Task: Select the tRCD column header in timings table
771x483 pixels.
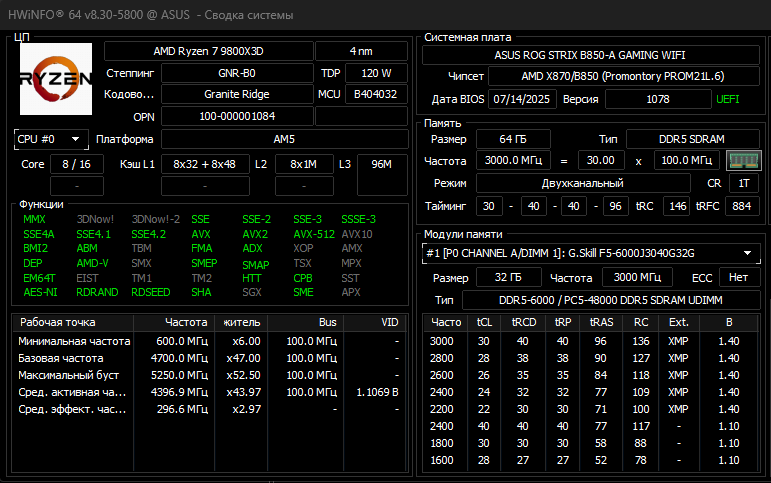Action: pyautogui.click(x=524, y=322)
